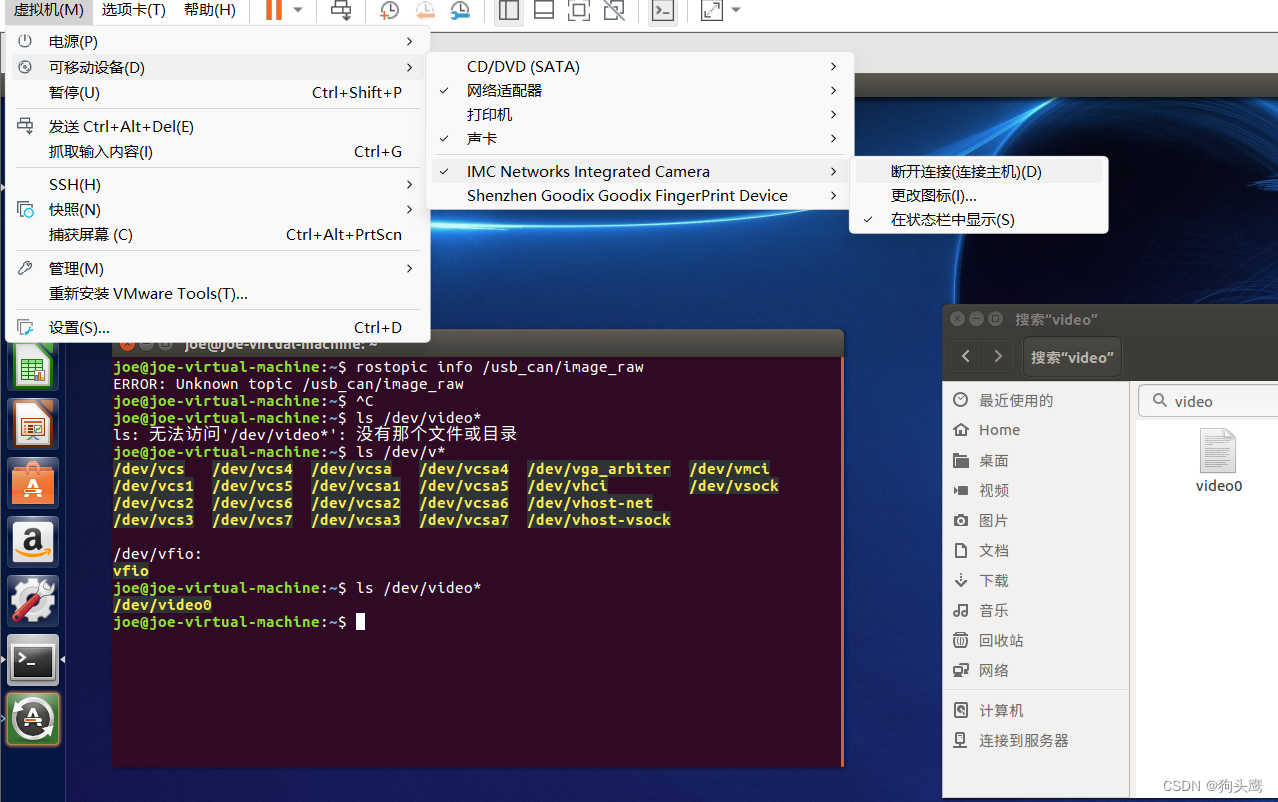
Task: Open 设置(S)... from the menu
Action: (x=218, y=327)
